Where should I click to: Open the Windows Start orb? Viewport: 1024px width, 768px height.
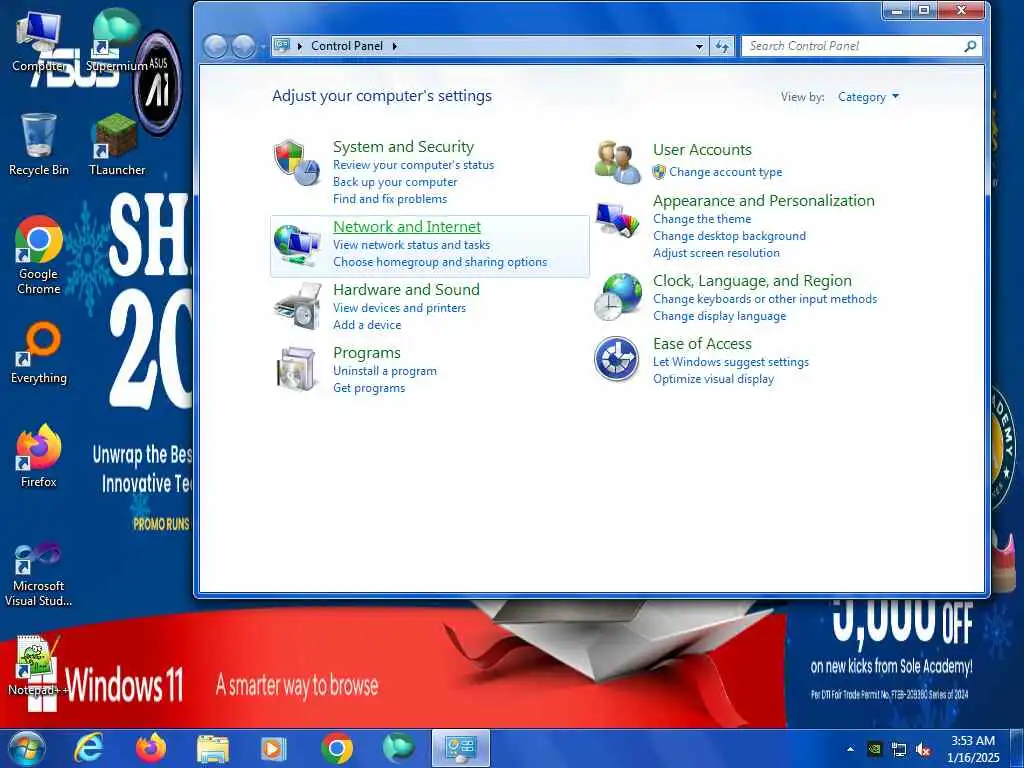[x=27, y=748]
